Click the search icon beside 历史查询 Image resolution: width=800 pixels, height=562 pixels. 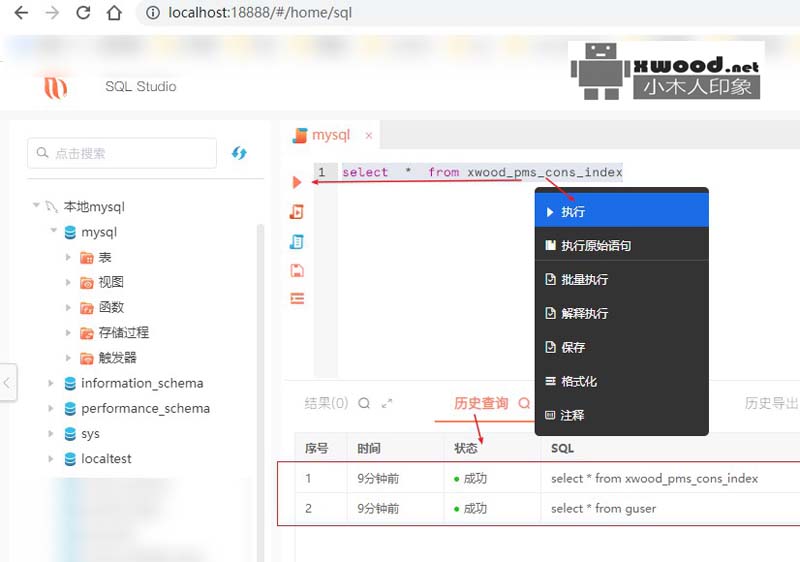[524, 403]
